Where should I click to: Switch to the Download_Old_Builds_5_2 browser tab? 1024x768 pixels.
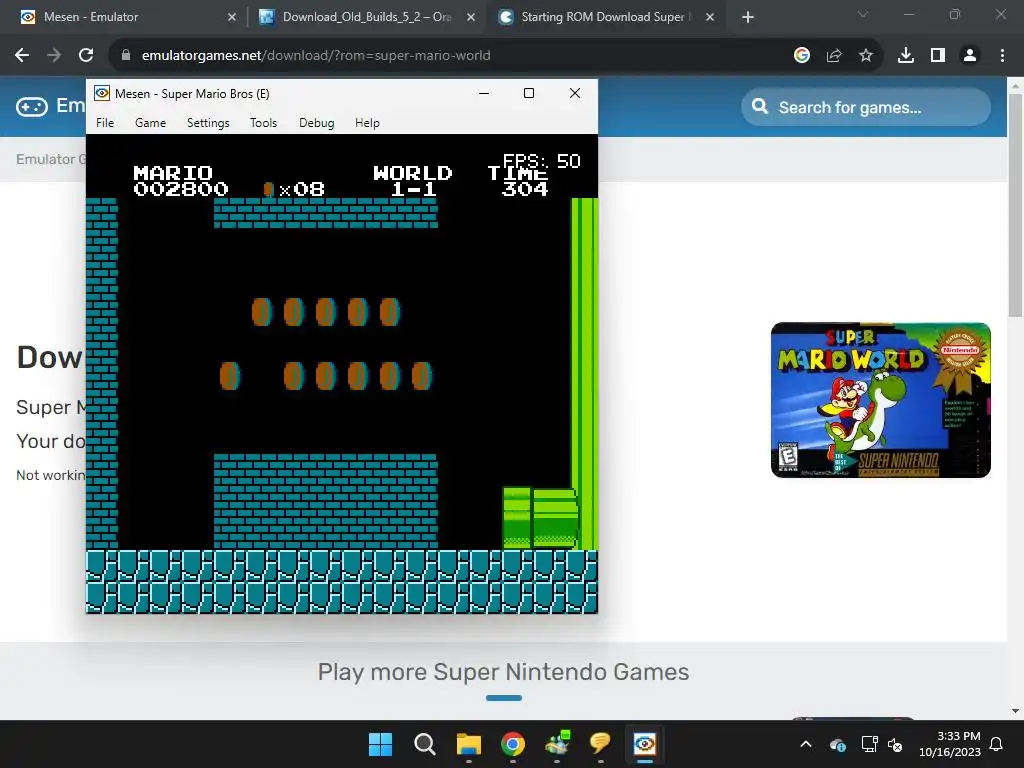pos(367,17)
